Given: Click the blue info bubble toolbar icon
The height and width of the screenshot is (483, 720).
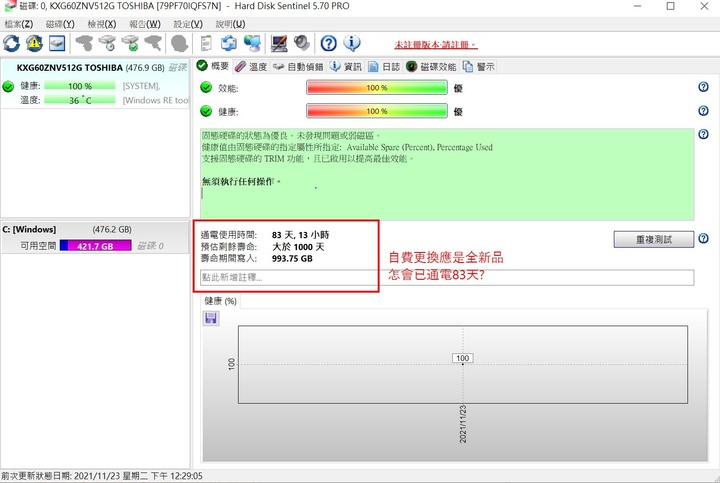Looking at the screenshot, I should coord(352,43).
